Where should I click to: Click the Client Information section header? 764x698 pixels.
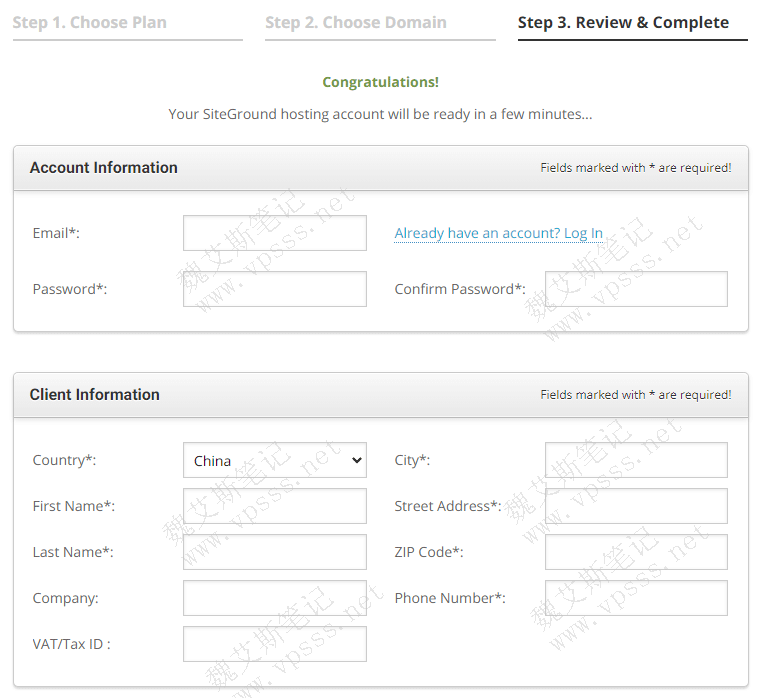[x=95, y=395]
